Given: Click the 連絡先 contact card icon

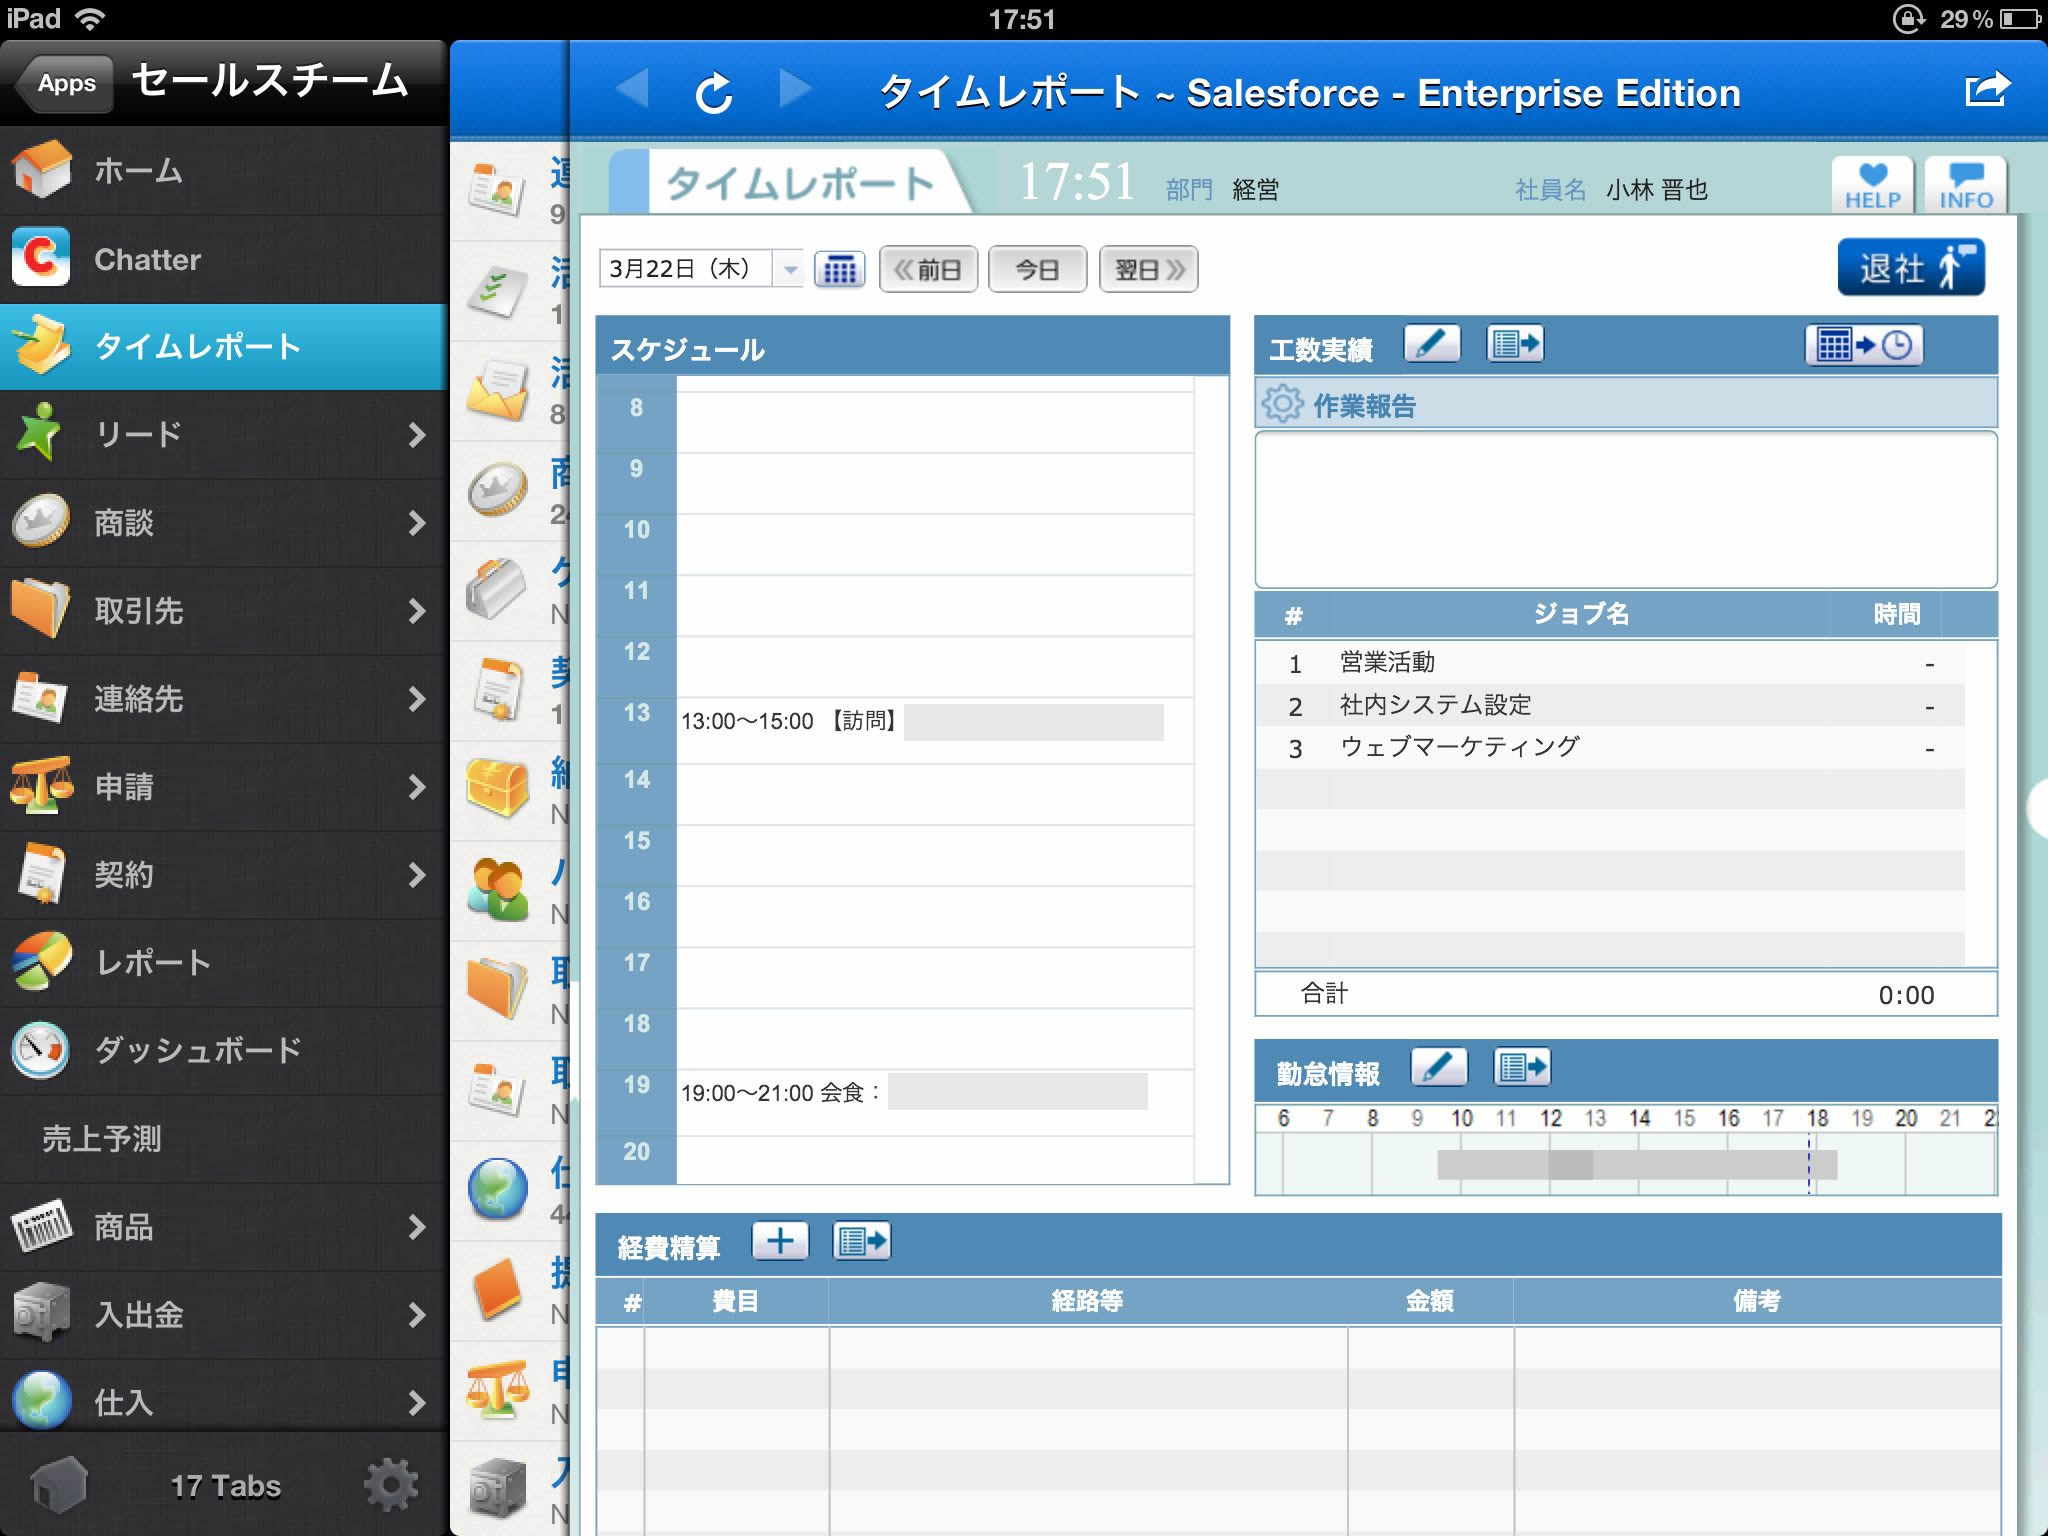Looking at the screenshot, I should click(x=40, y=697).
